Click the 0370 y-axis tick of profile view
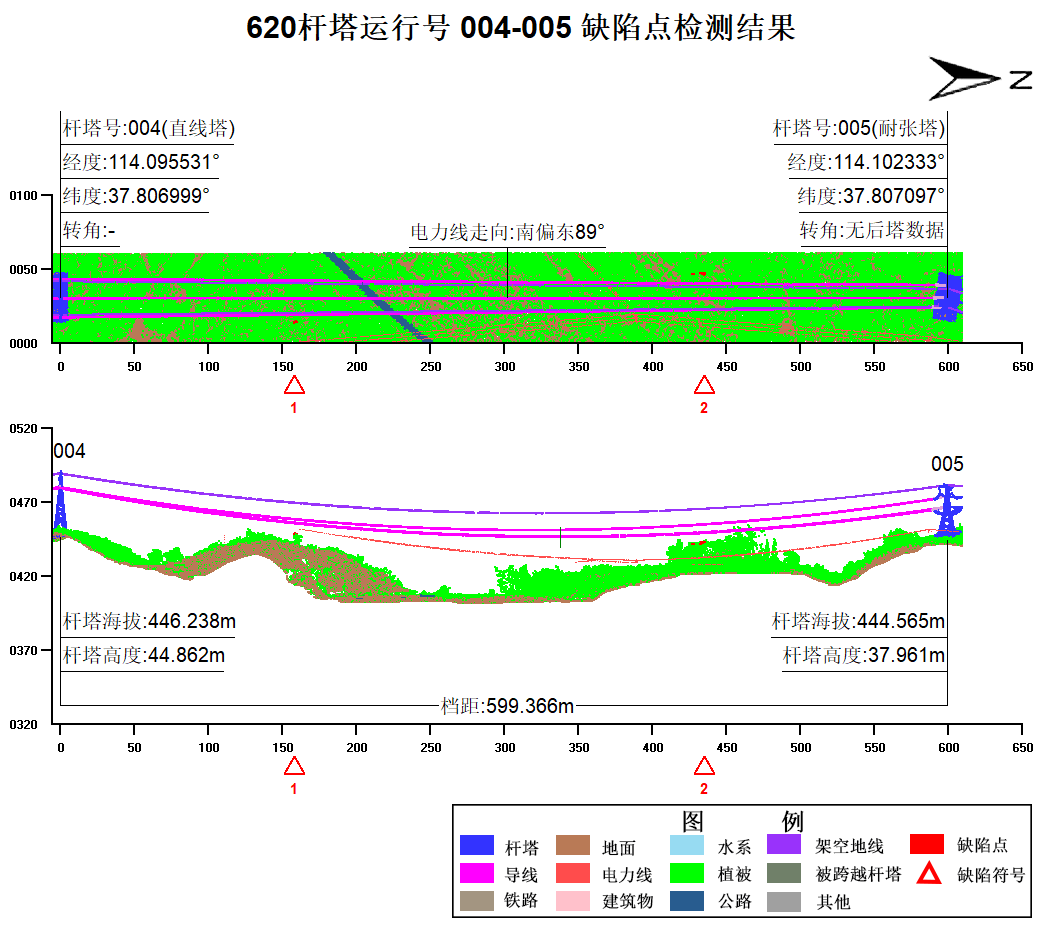This screenshot has height=928, width=1043. 23,651
